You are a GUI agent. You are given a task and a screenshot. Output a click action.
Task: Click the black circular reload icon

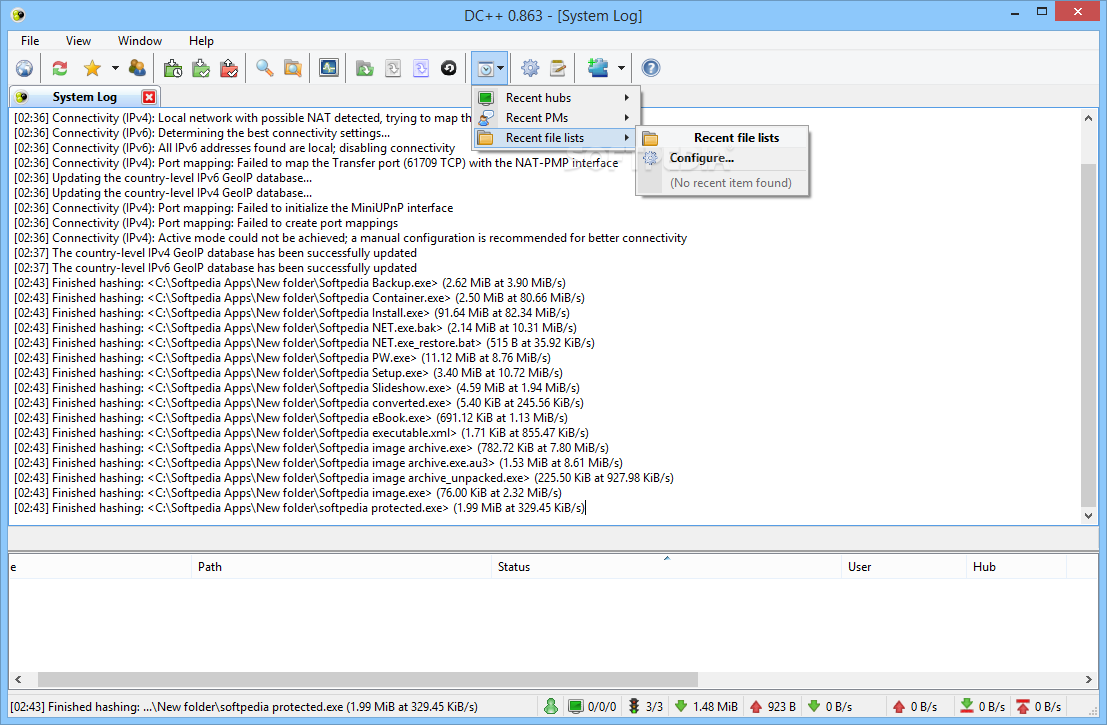(449, 68)
